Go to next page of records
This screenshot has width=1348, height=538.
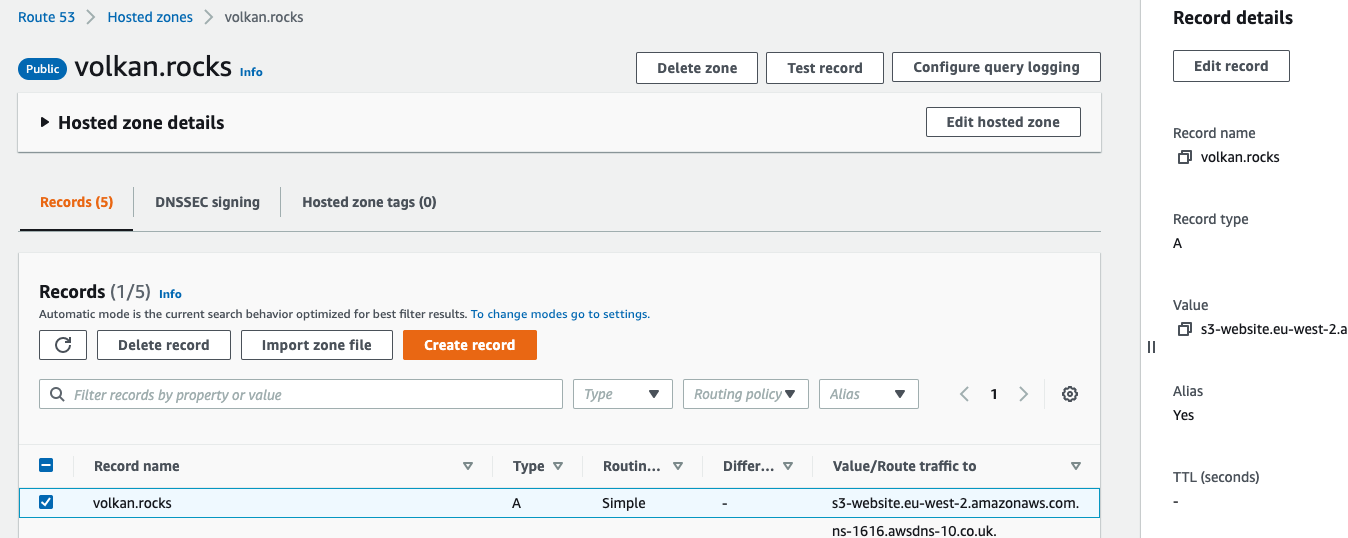pos(1023,394)
